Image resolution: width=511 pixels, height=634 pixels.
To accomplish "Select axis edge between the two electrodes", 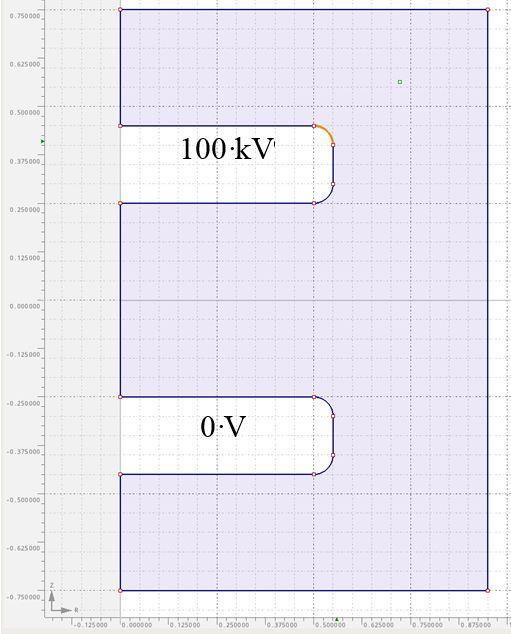I will pyautogui.click(x=120, y=300).
